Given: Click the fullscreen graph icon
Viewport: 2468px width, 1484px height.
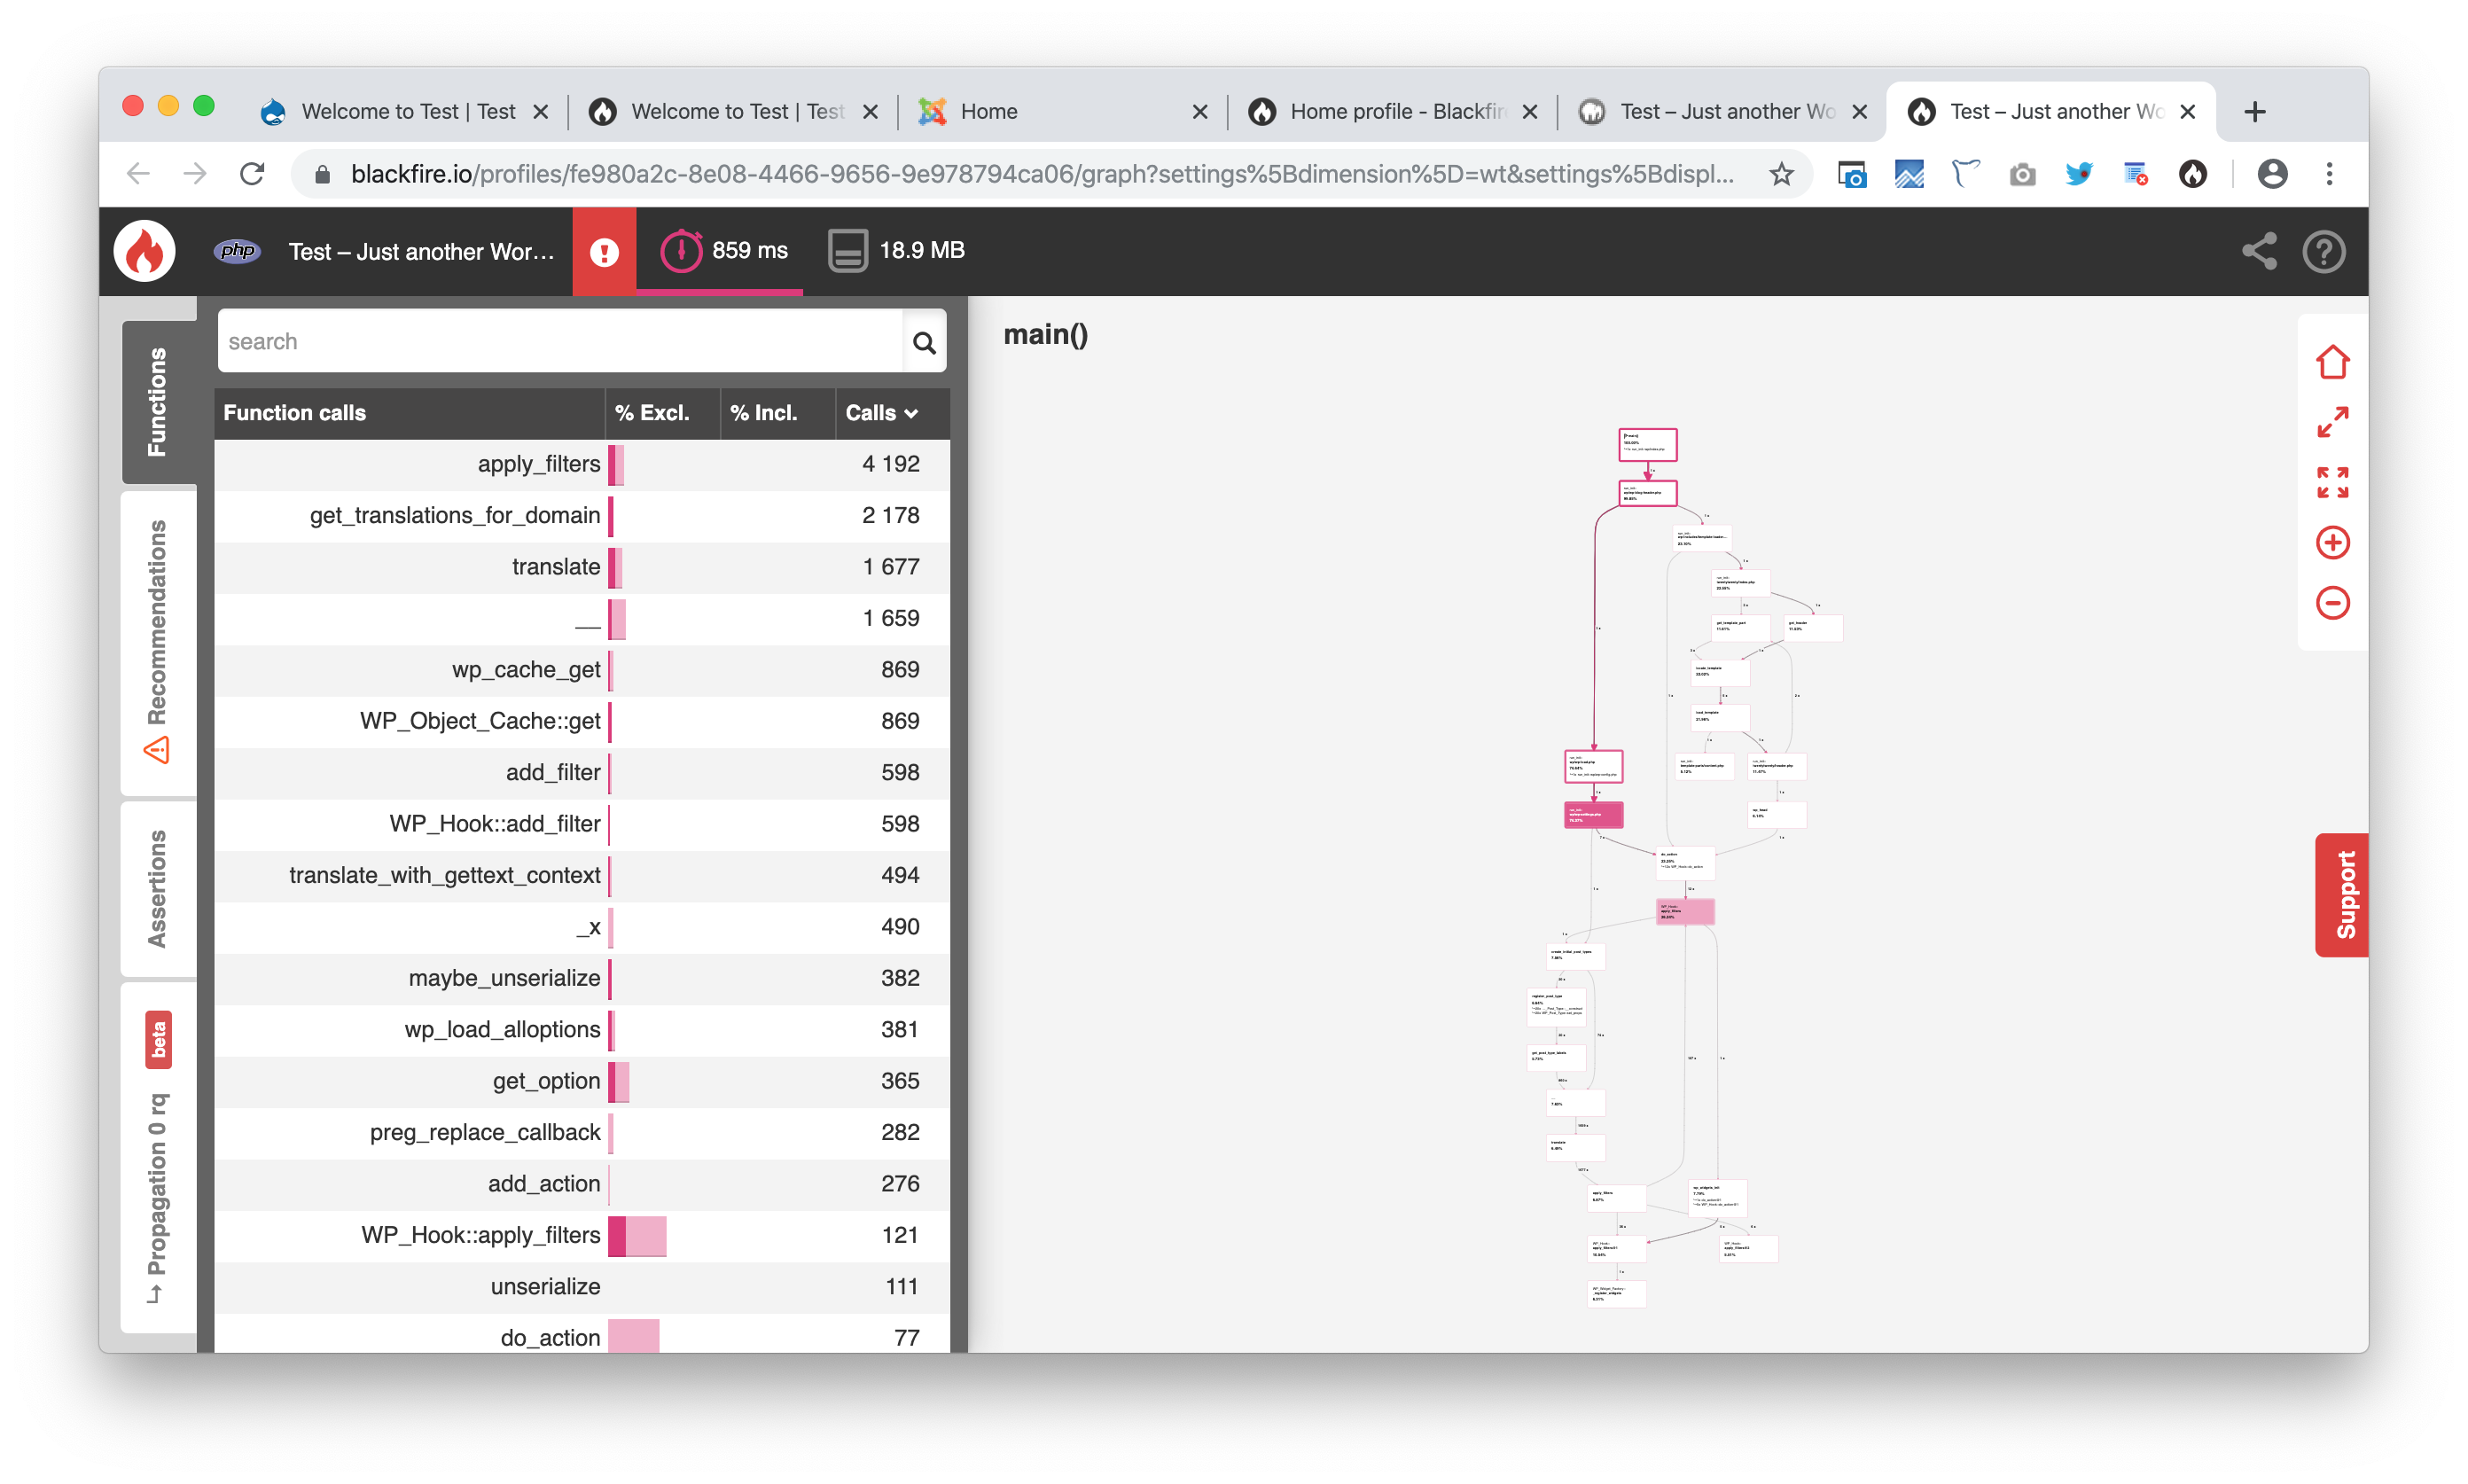Looking at the screenshot, I should (2332, 482).
